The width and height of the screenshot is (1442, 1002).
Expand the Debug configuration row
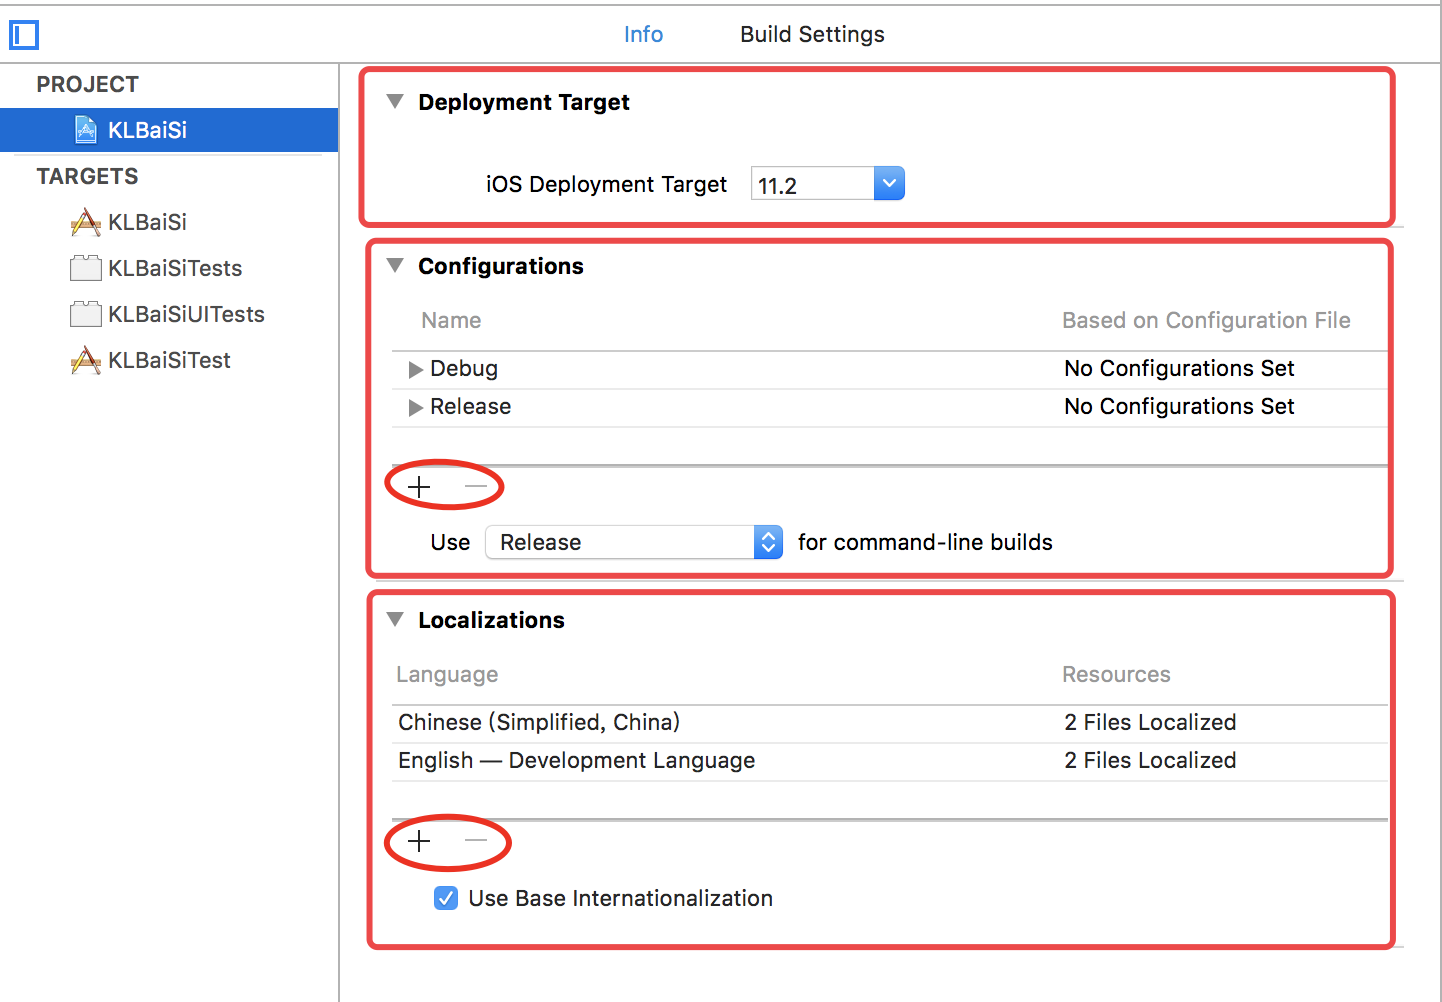[415, 369]
